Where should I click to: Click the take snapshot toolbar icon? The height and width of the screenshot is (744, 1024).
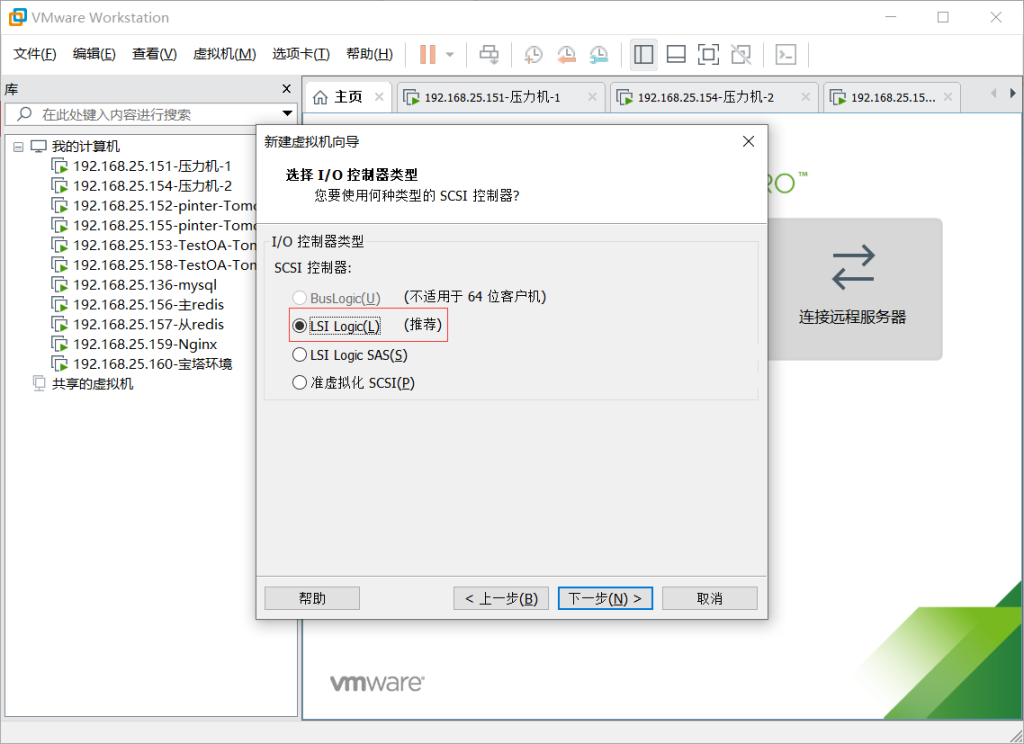point(534,54)
